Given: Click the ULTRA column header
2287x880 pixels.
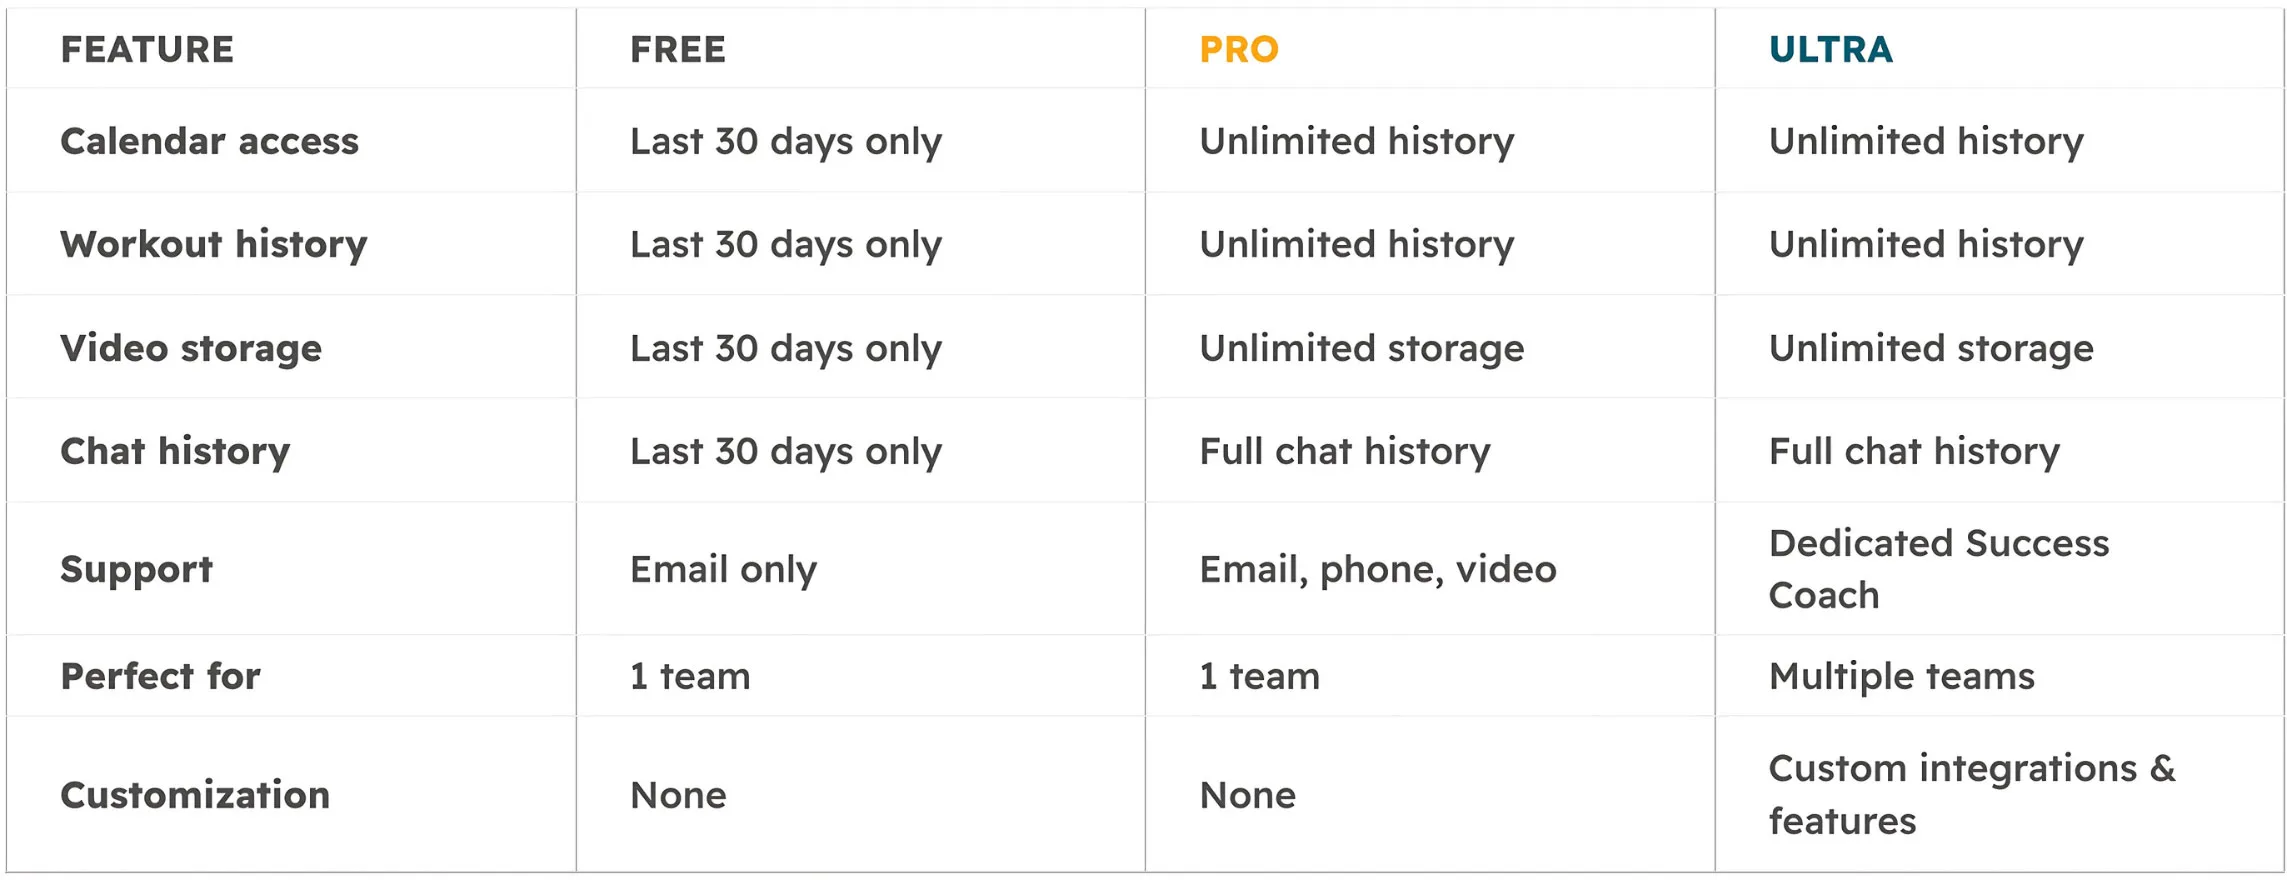Looking at the screenshot, I should (1830, 49).
